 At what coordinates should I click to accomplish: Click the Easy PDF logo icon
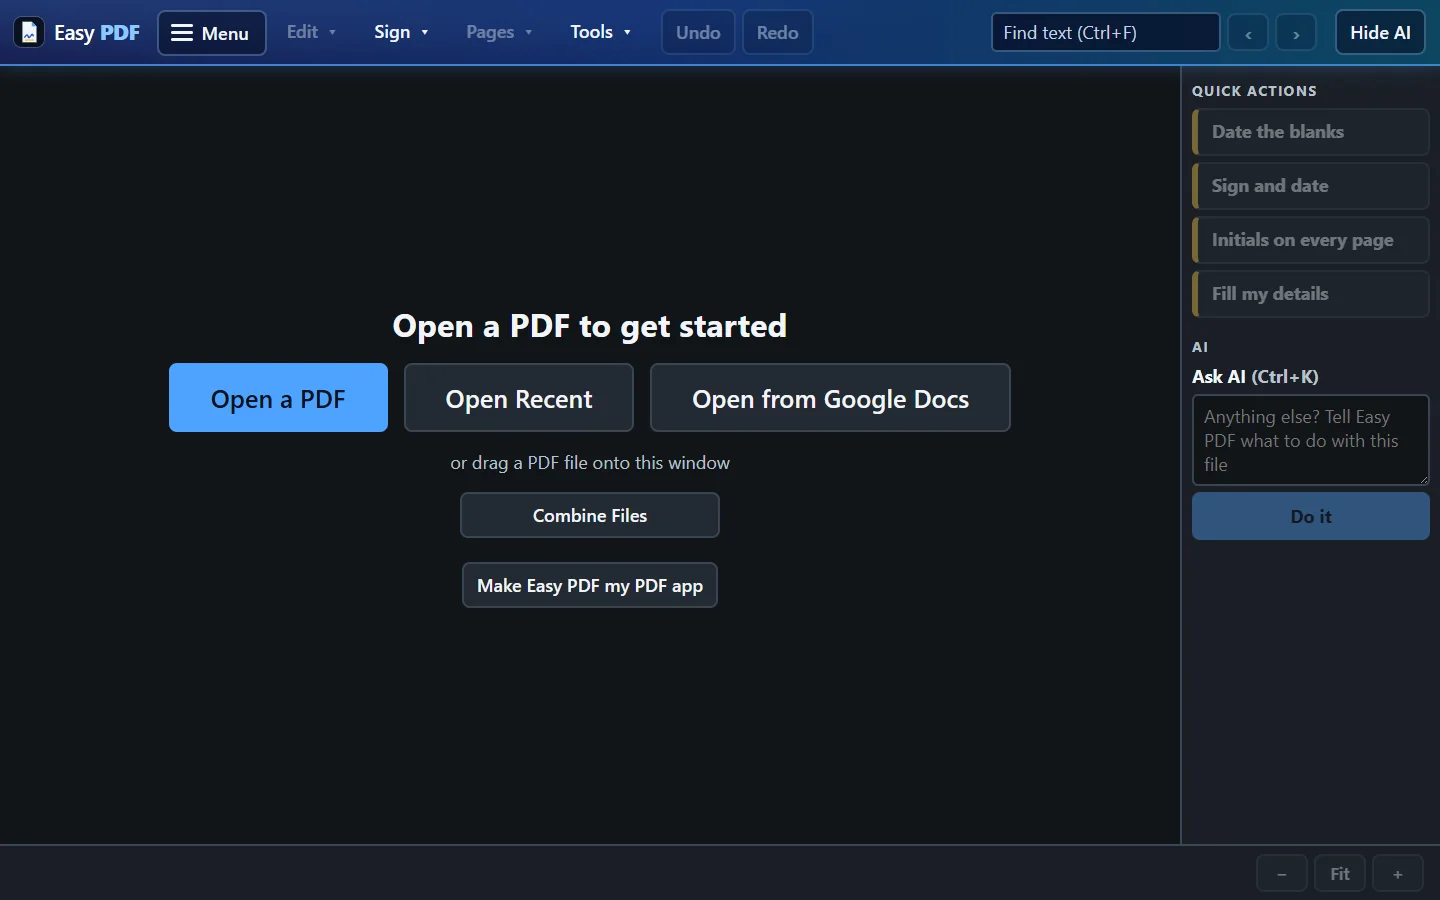point(29,33)
